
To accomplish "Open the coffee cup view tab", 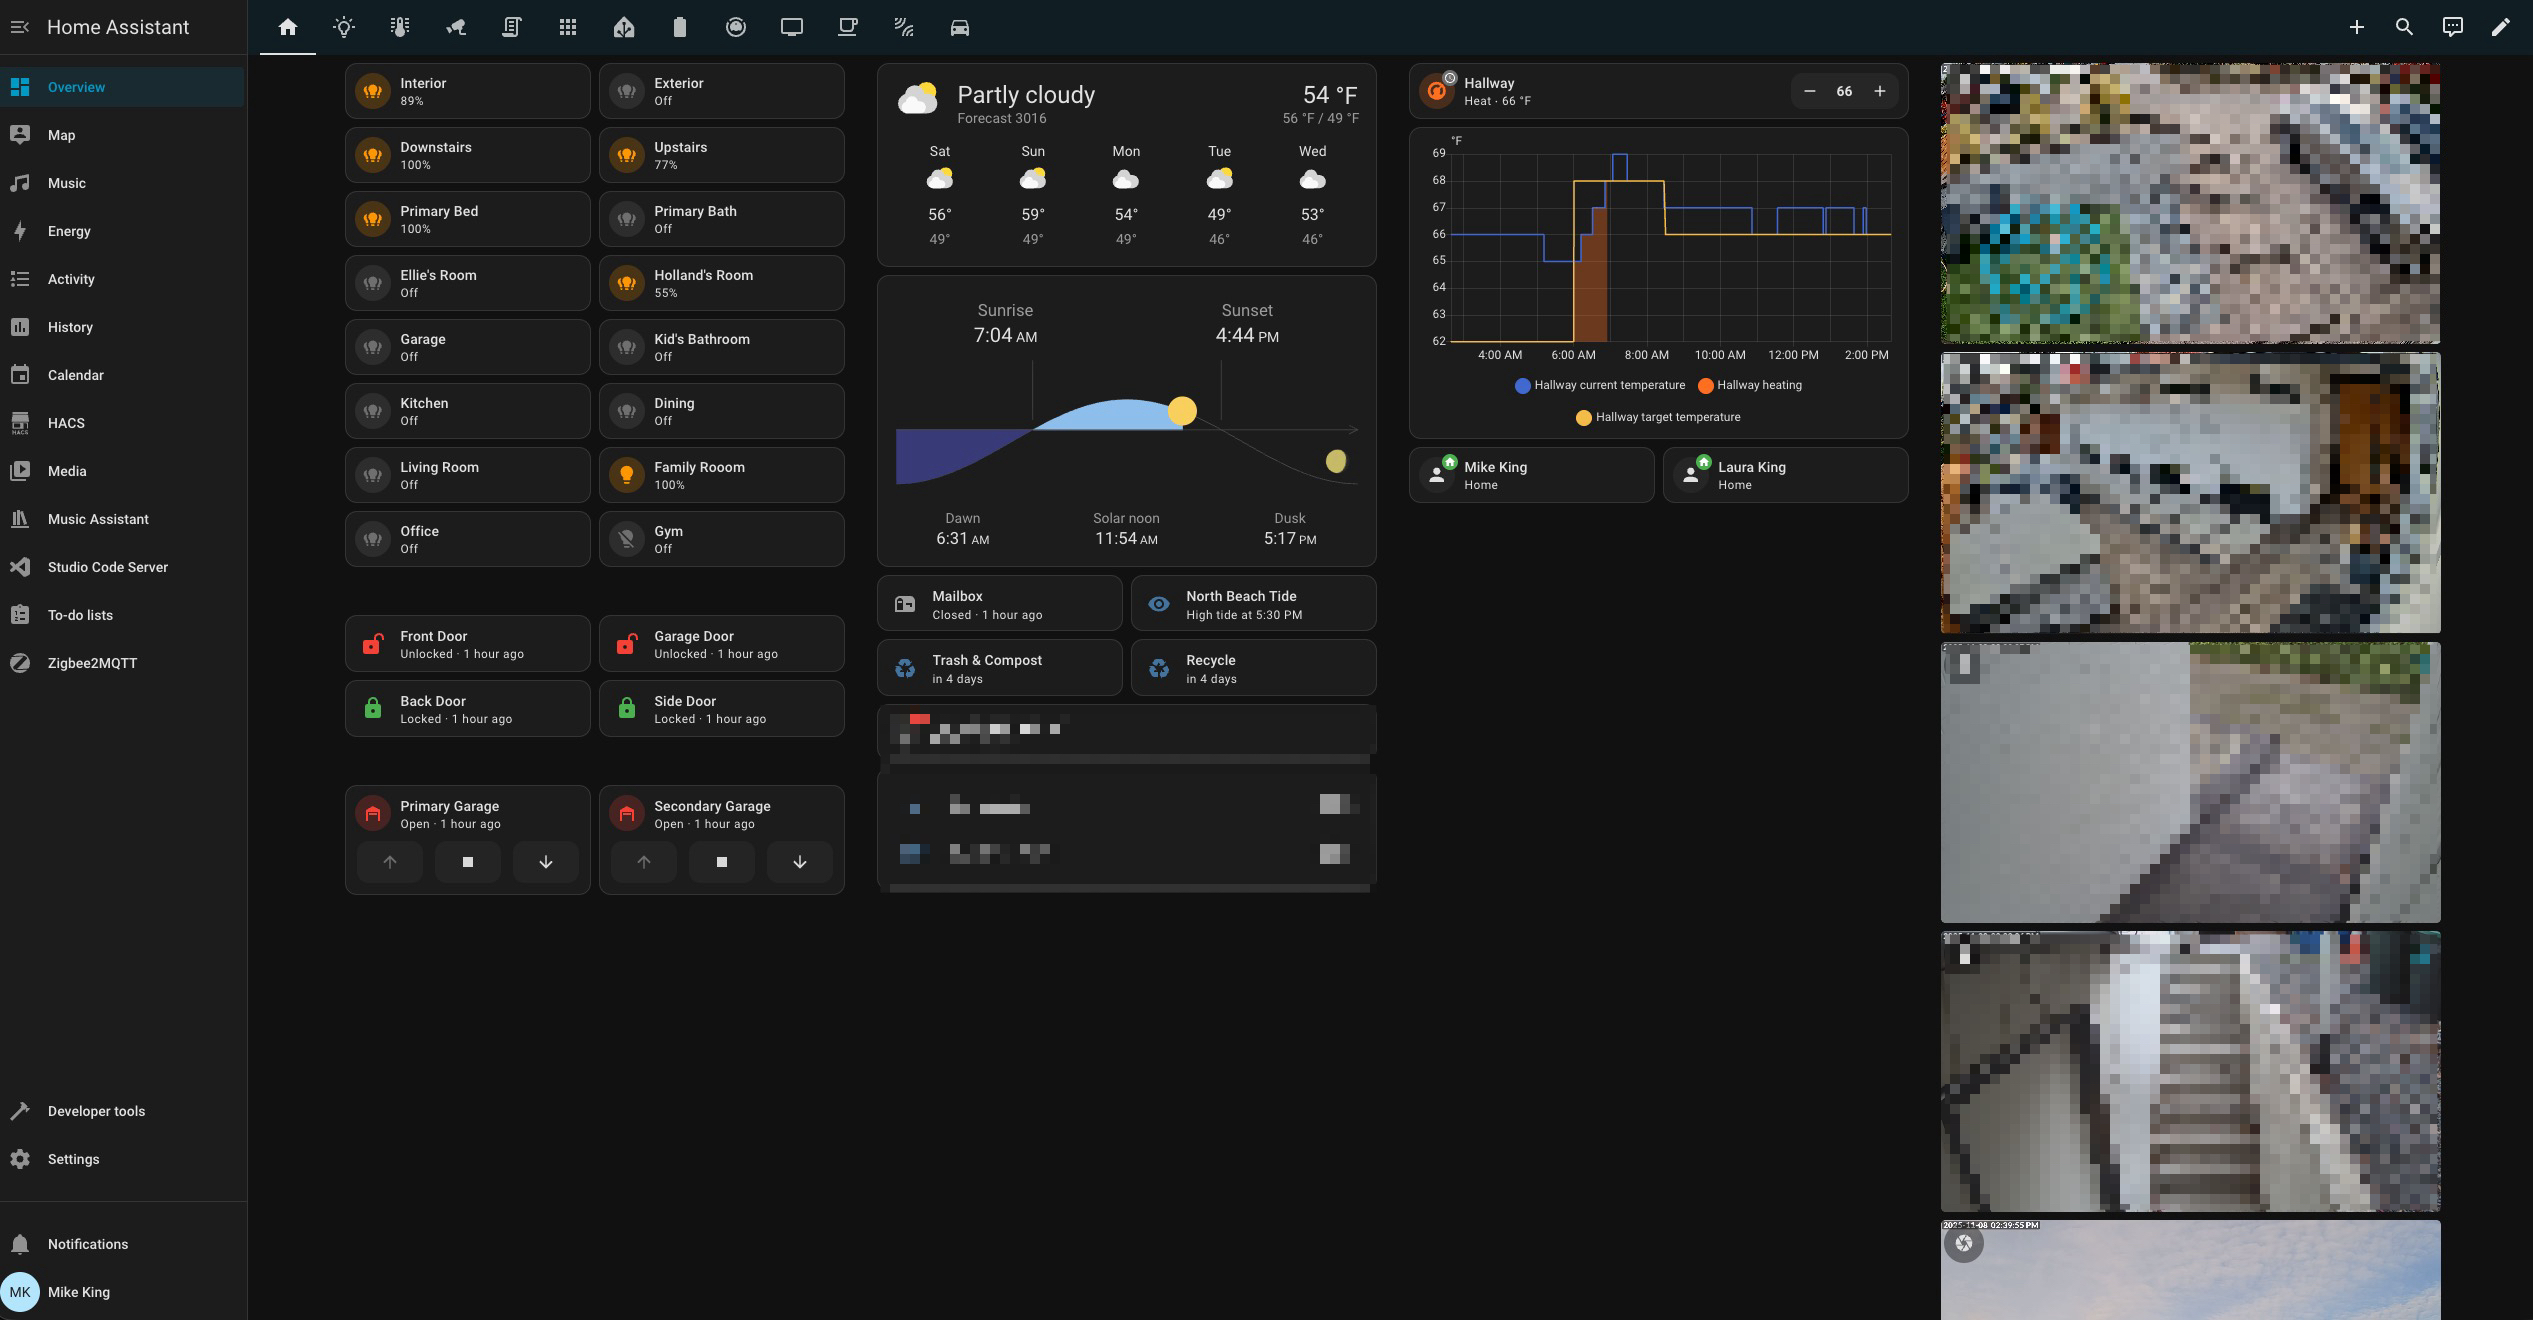I will tap(848, 27).
